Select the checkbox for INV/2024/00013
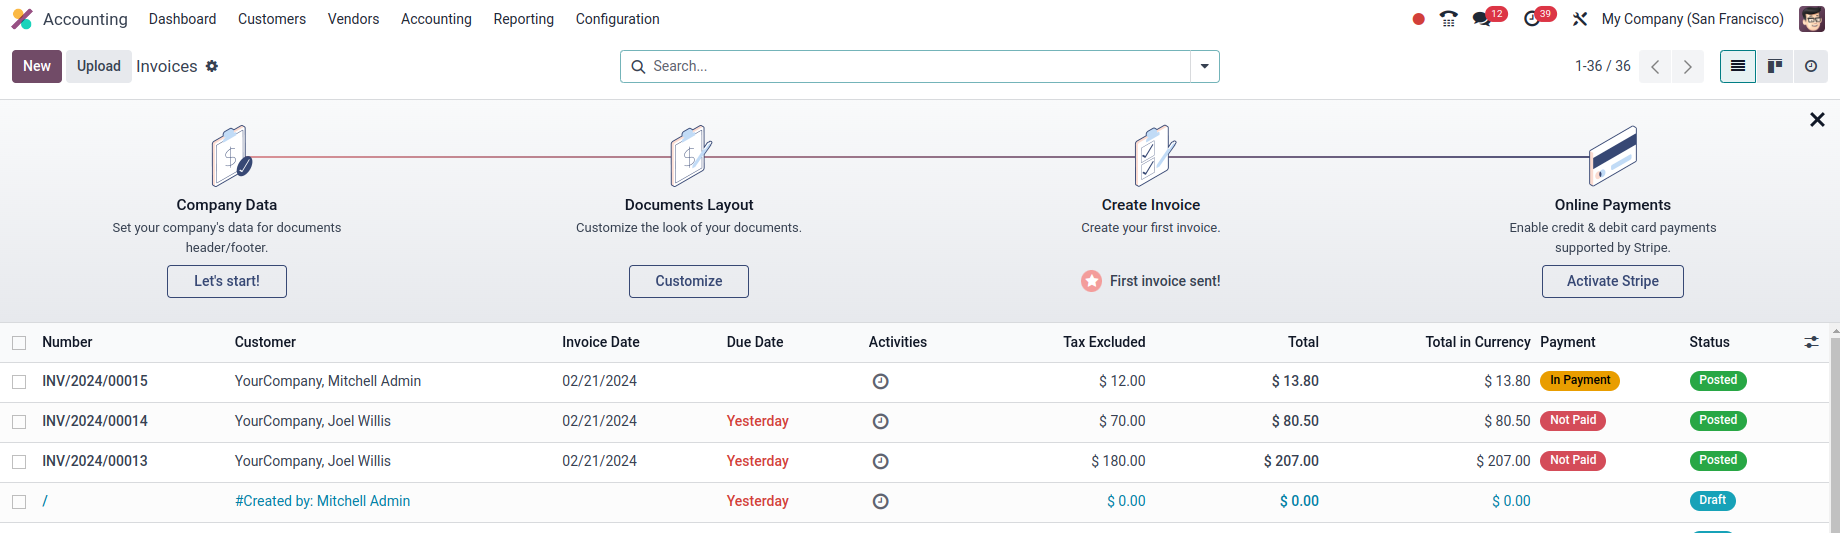Image resolution: width=1840 pixels, height=533 pixels. 19,462
